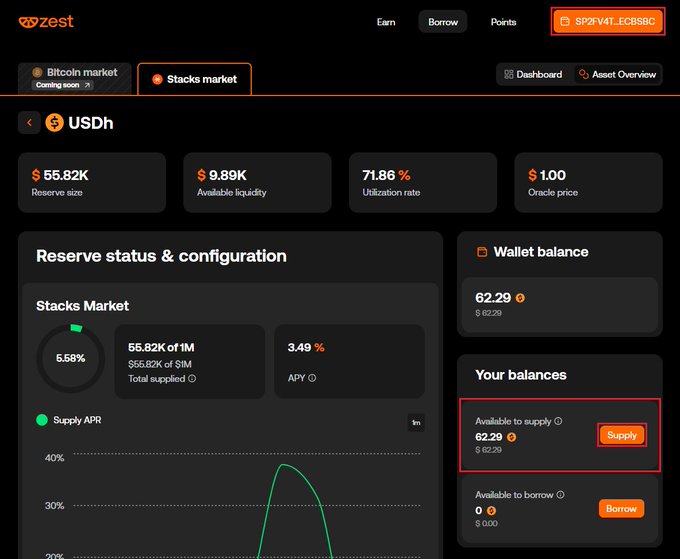Click the Oracle price value
Viewport: 680px width, 559px height.
[546, 175]
